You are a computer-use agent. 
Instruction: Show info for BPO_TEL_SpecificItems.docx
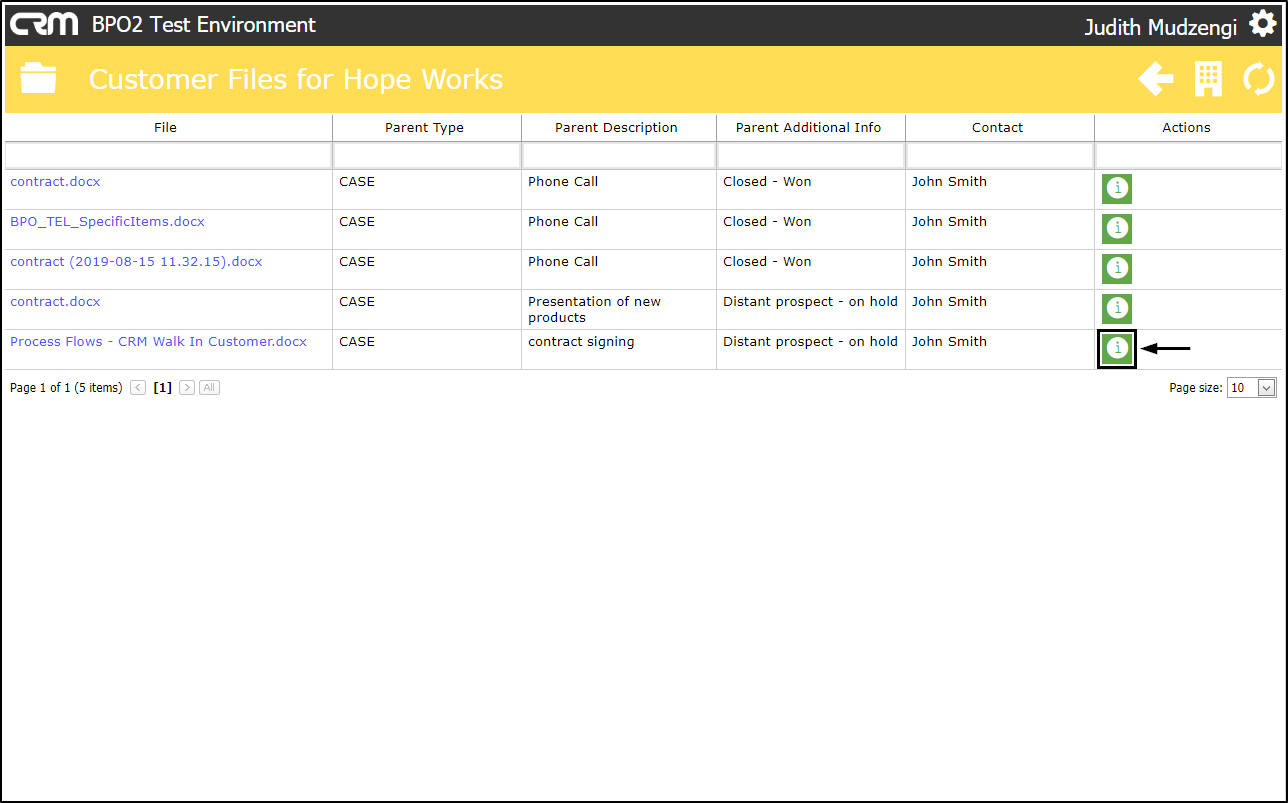(1117, 229)
